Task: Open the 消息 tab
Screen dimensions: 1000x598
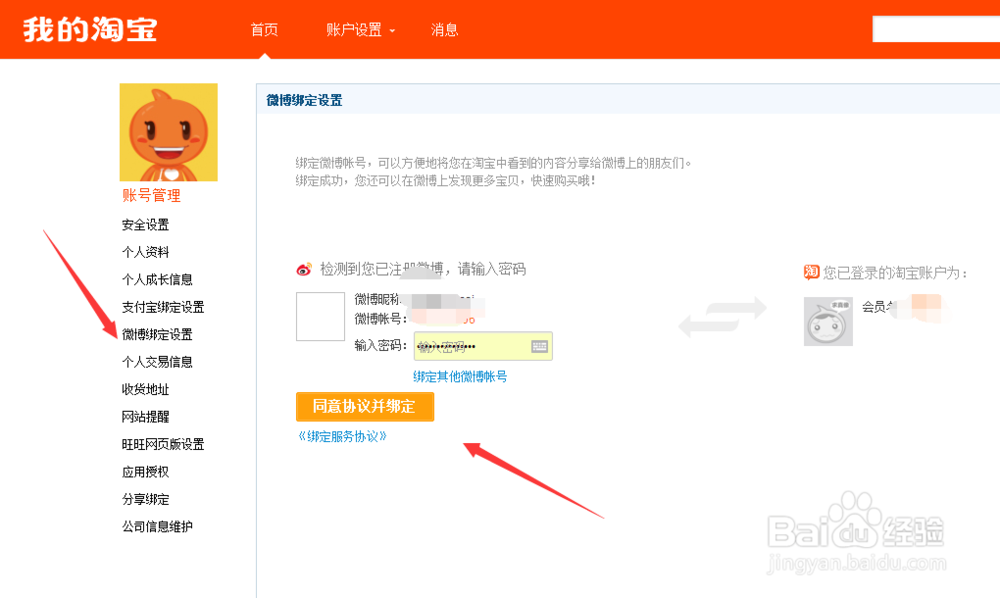Action: pos(445,29)
